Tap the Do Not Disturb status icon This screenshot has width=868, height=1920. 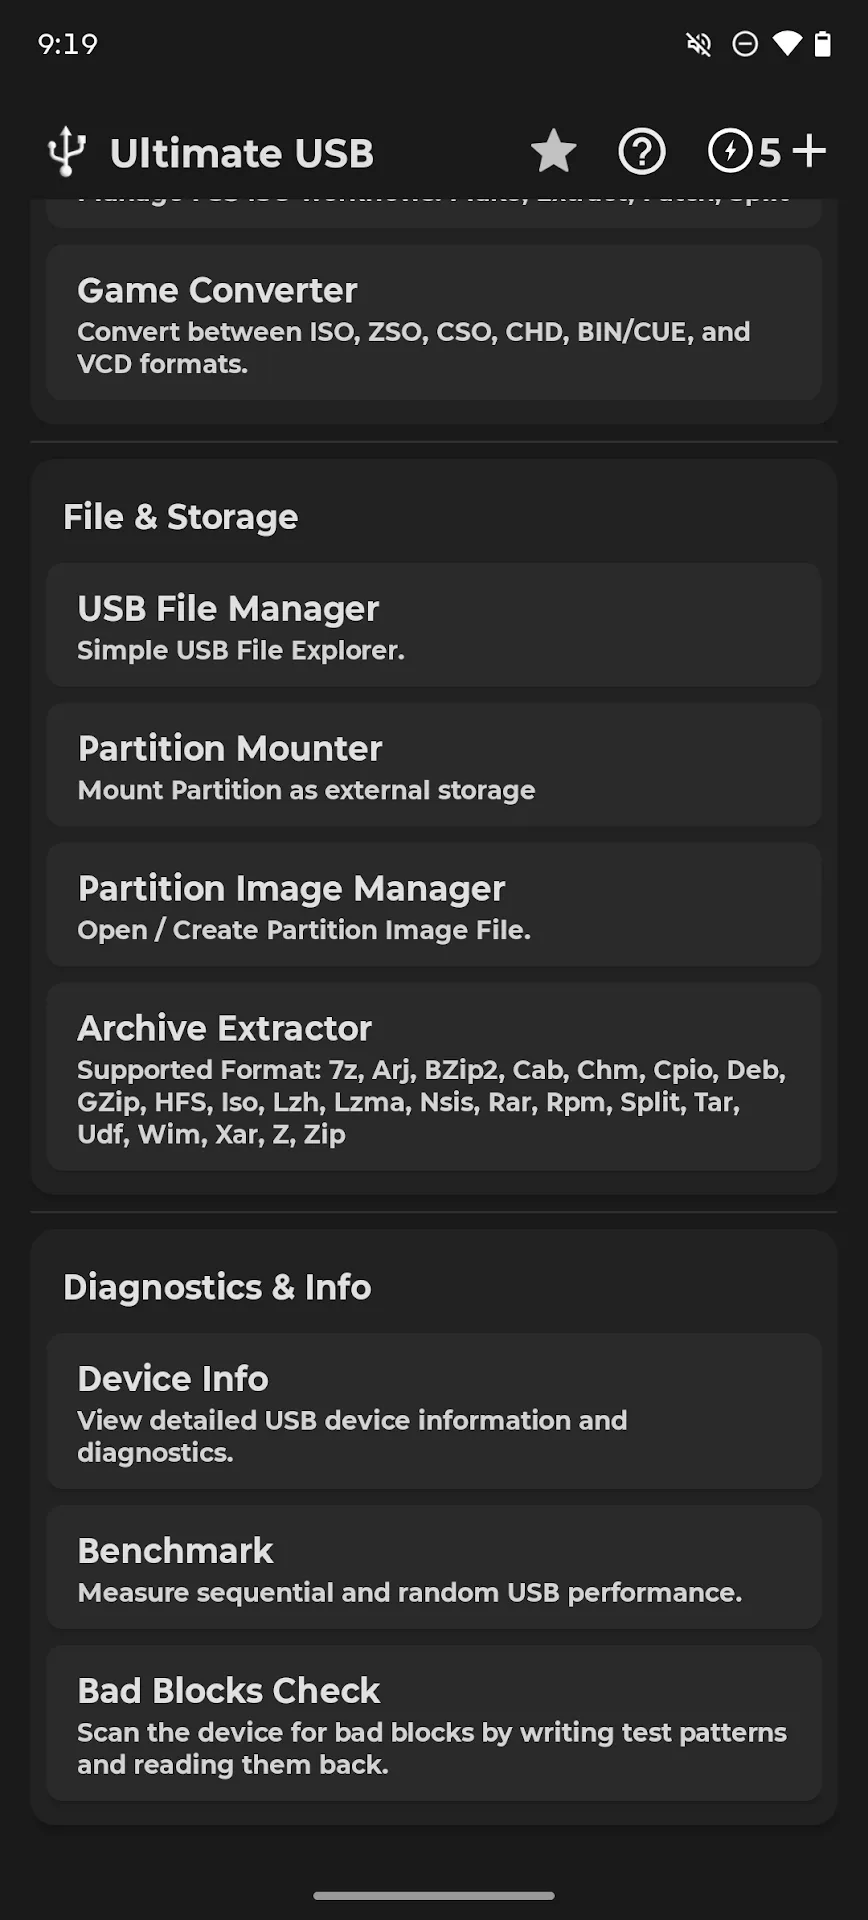[x=745, y=44]
